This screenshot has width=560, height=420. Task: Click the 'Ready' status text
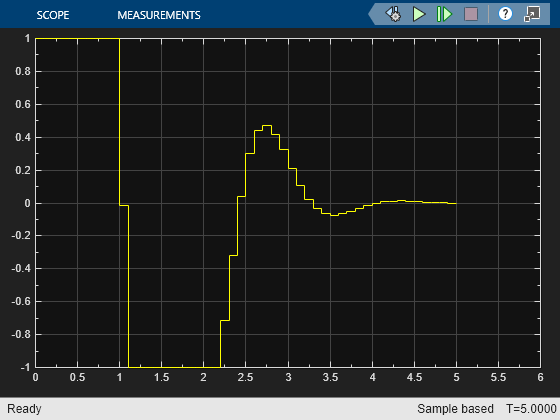24,409
